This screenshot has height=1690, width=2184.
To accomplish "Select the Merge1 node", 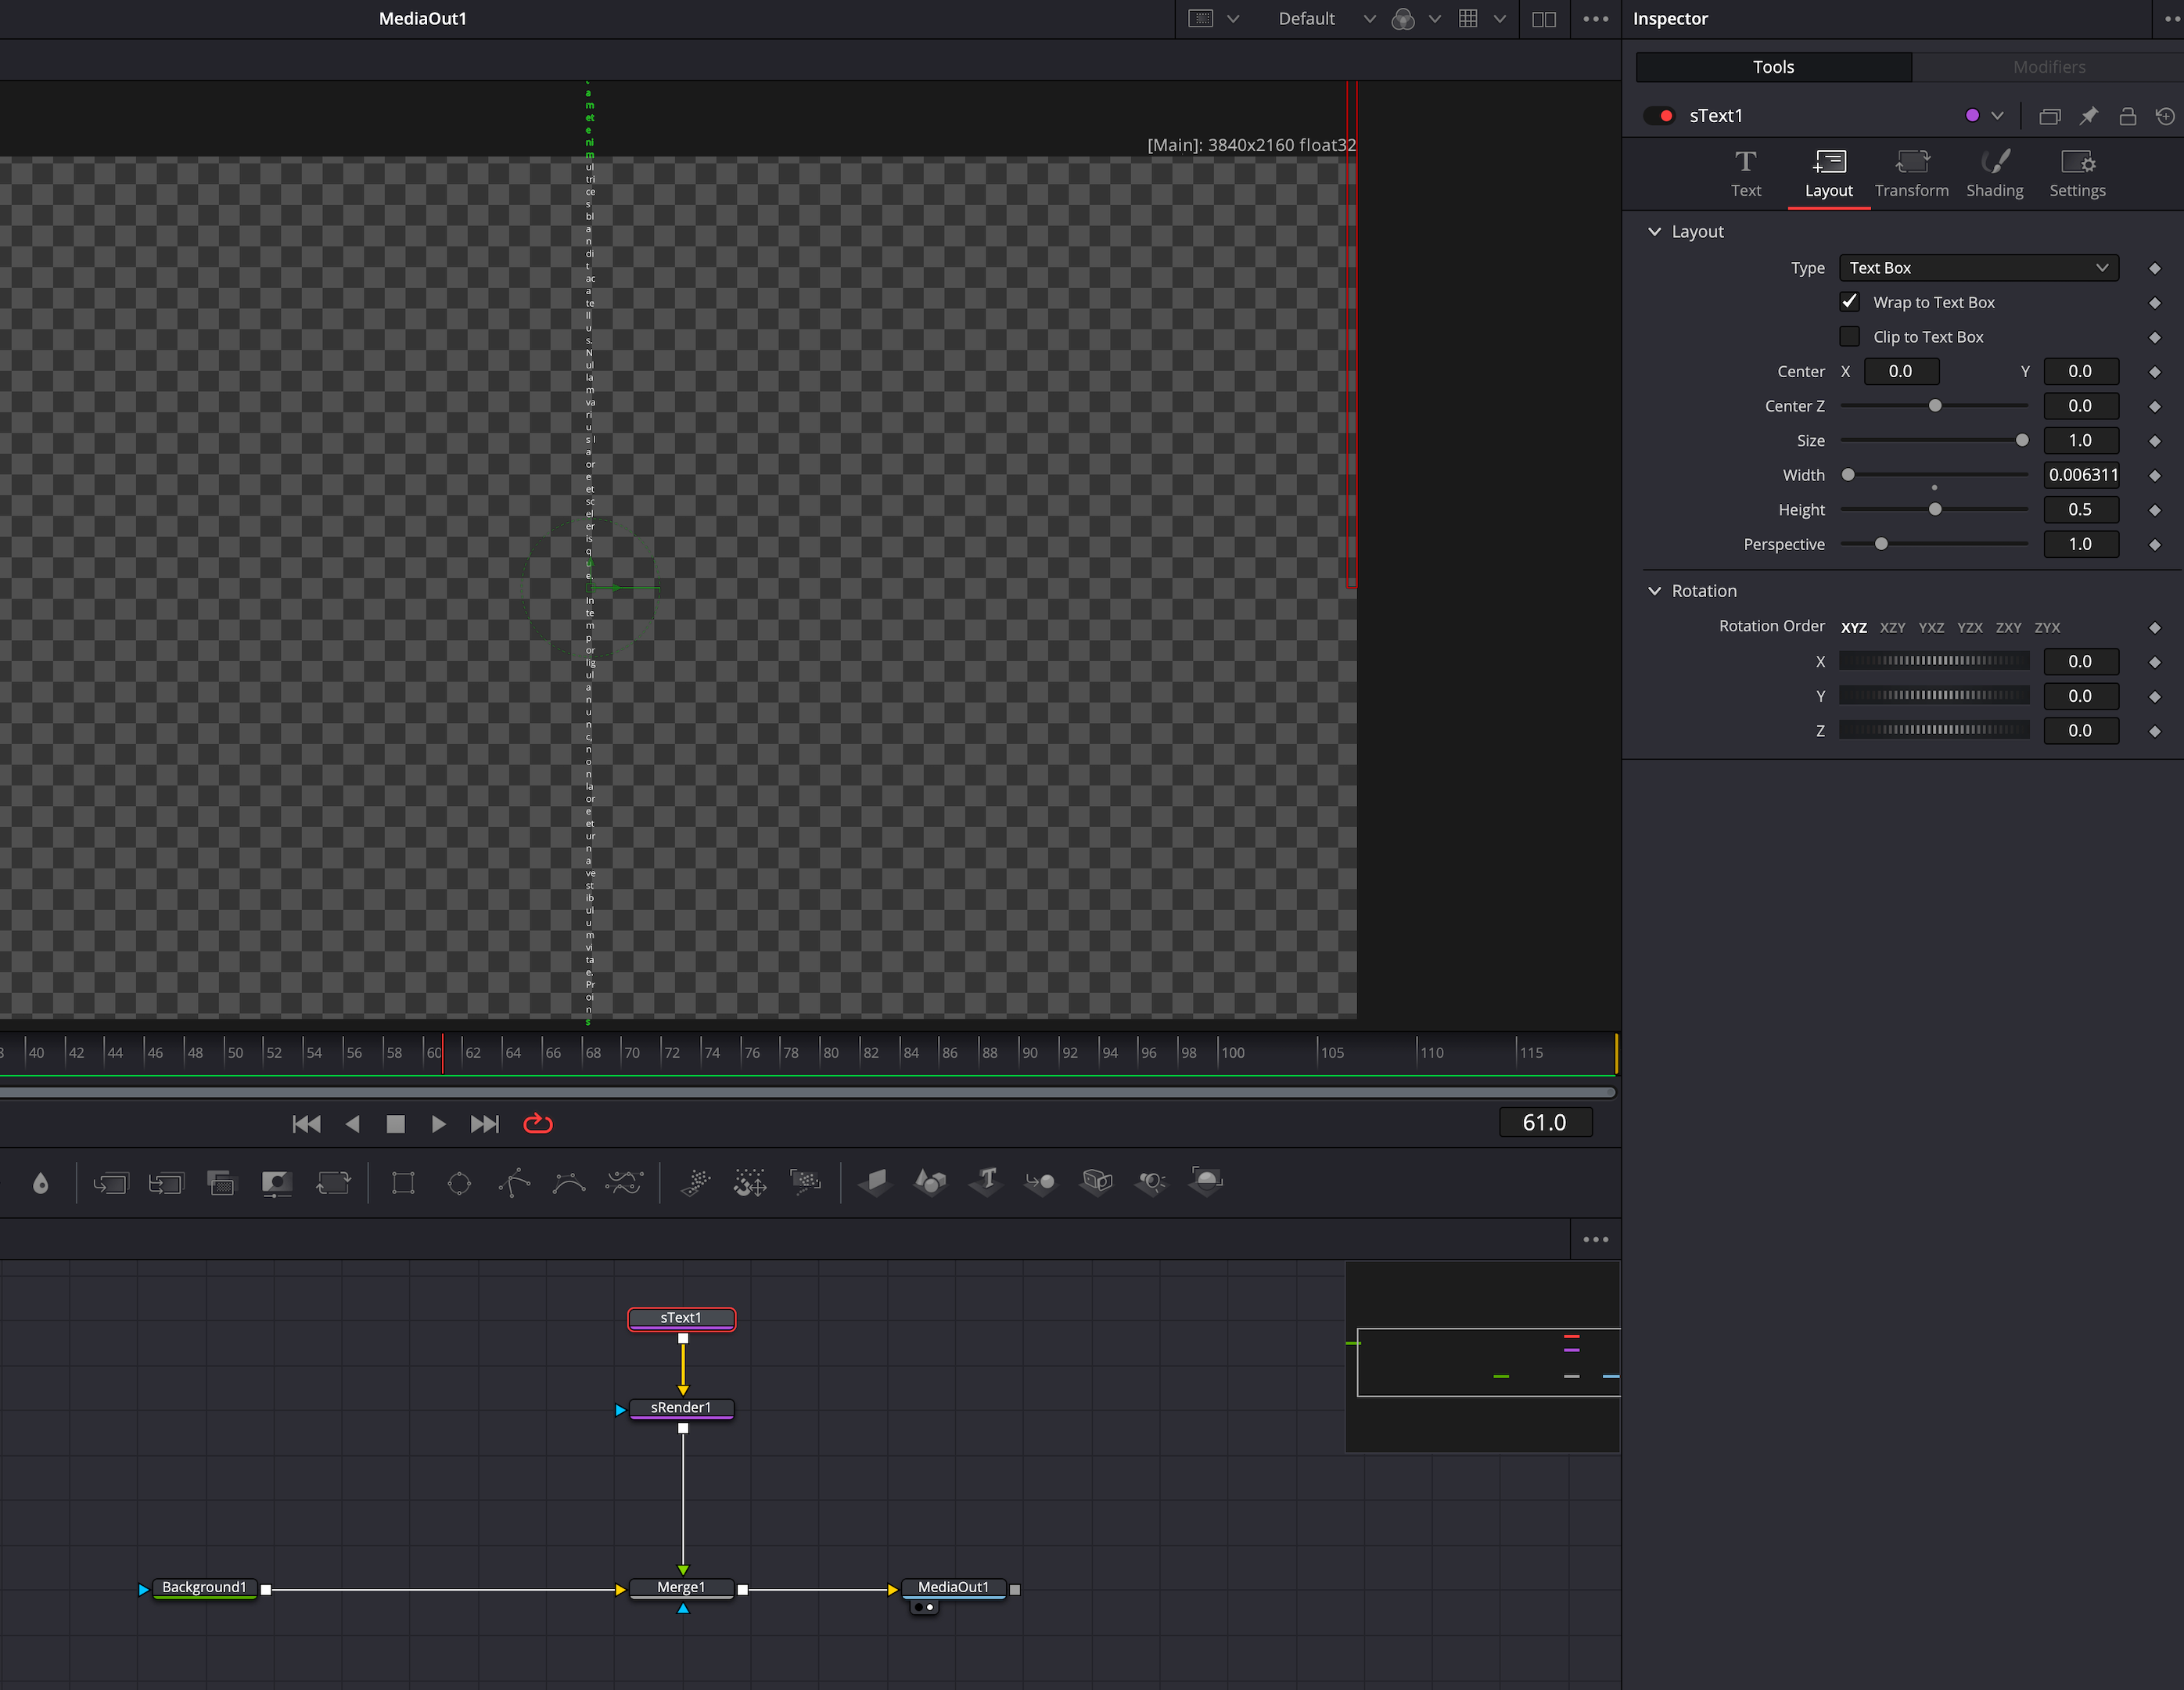I will point(682,1588).
